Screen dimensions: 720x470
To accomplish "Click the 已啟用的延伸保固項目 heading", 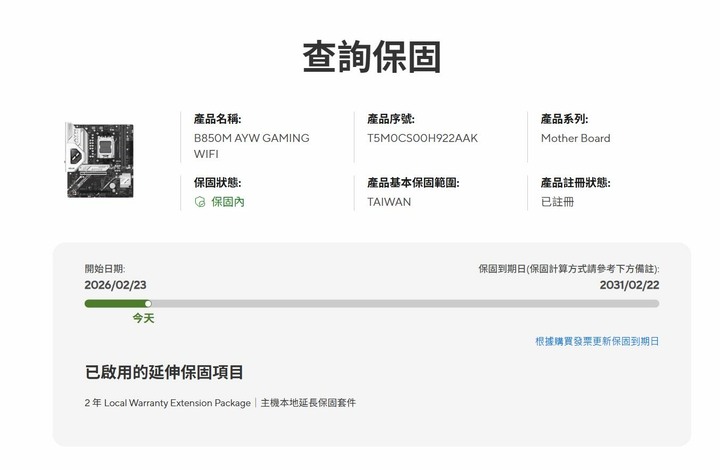I will click(x=164, y=372).
